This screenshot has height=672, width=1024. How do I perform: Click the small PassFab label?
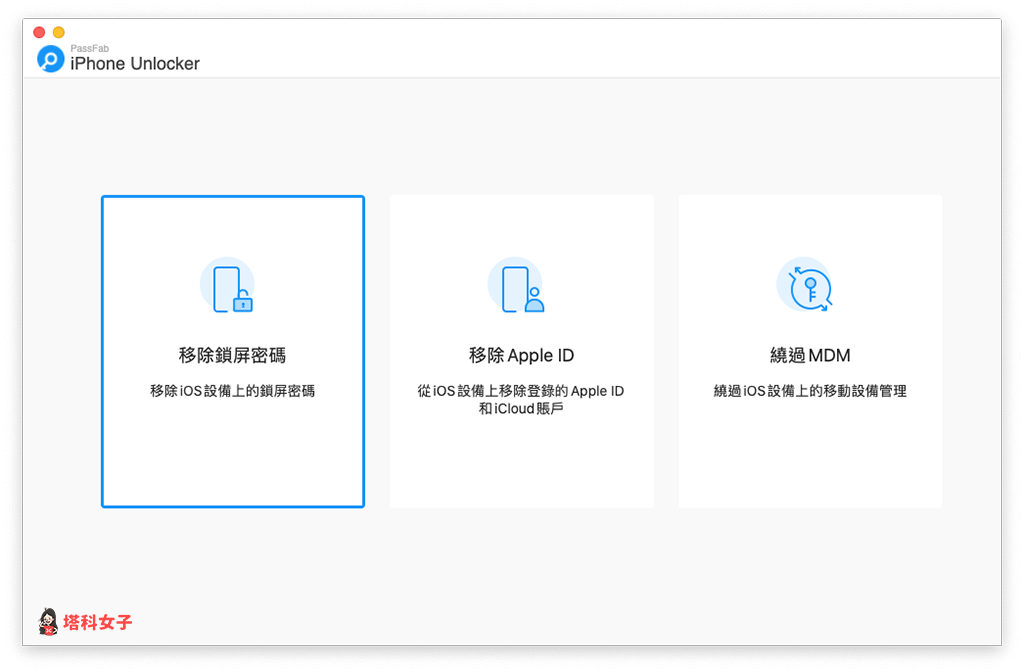click(x=89, y=48)
